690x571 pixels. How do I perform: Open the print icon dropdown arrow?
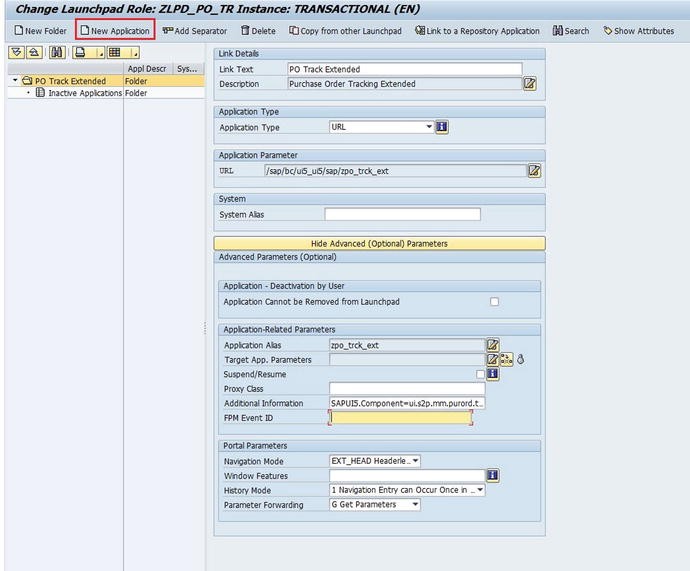click(101, 53)
